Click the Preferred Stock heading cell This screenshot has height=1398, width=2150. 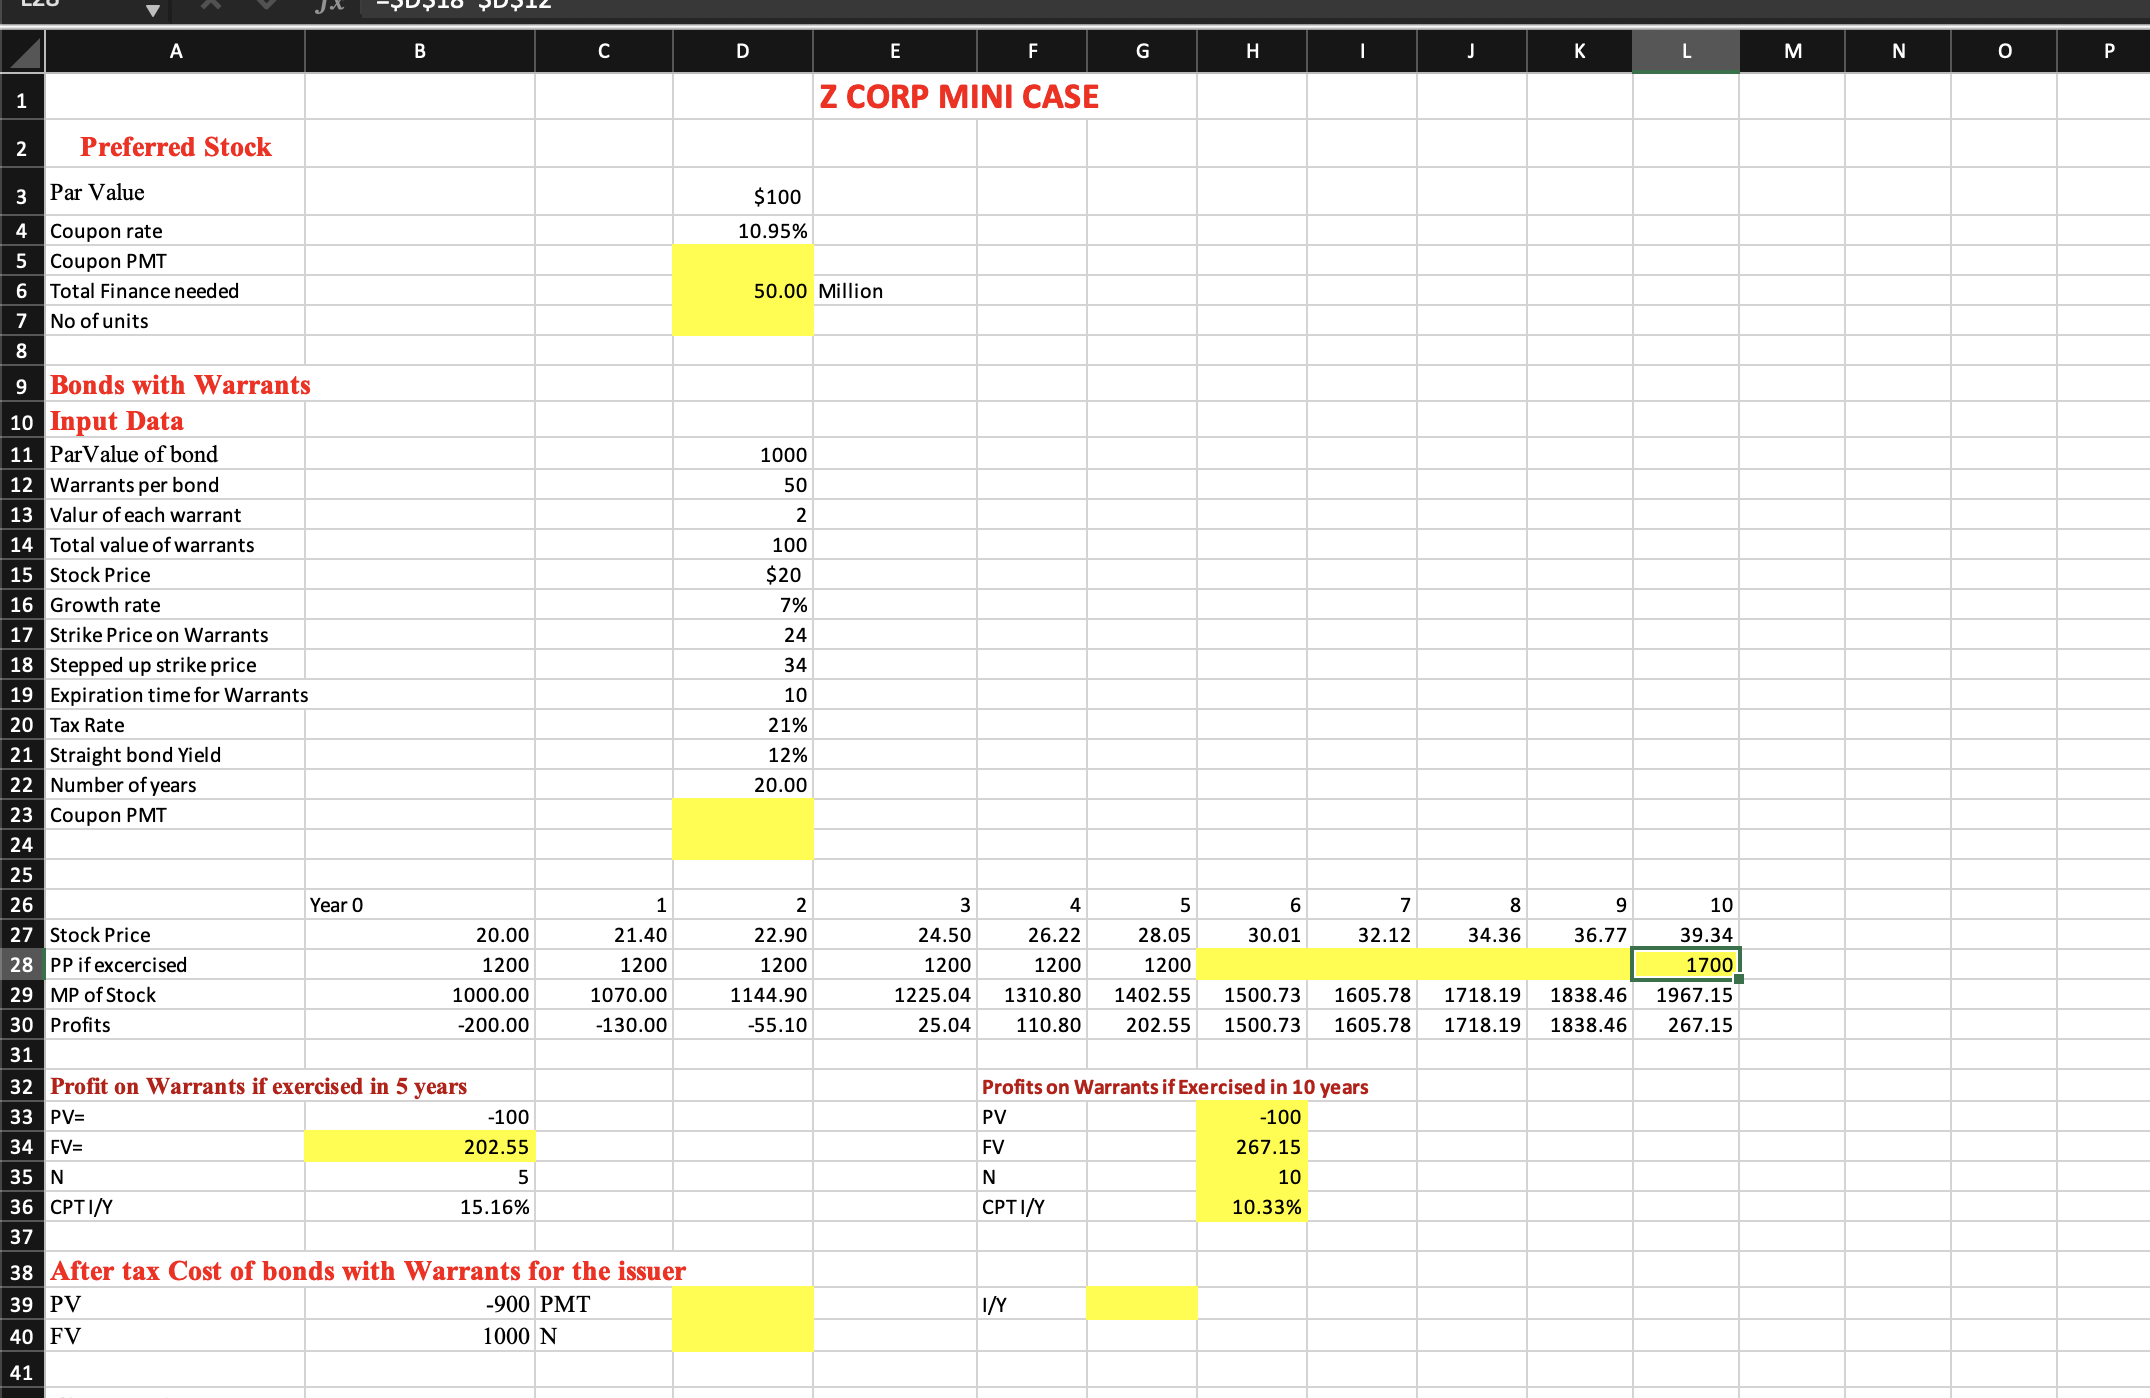pos(175,146)
